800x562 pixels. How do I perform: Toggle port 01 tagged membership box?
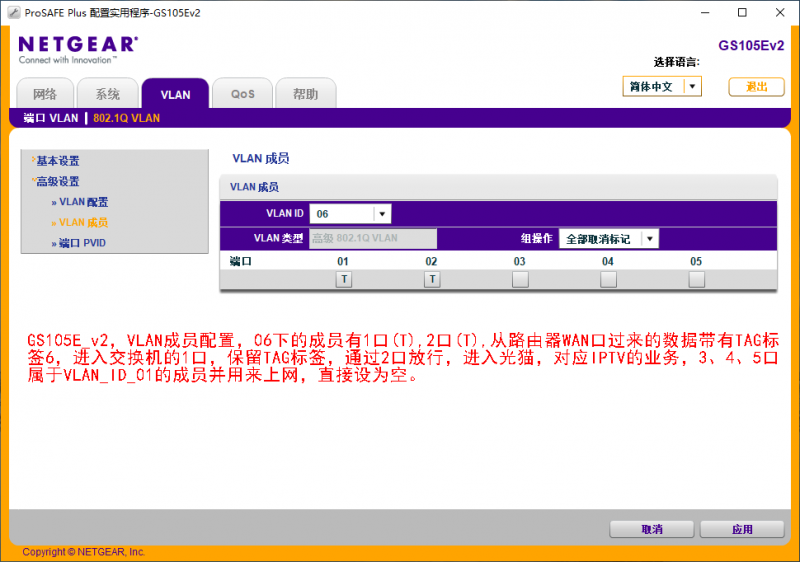pyautogui.click(x=344, y=279)
